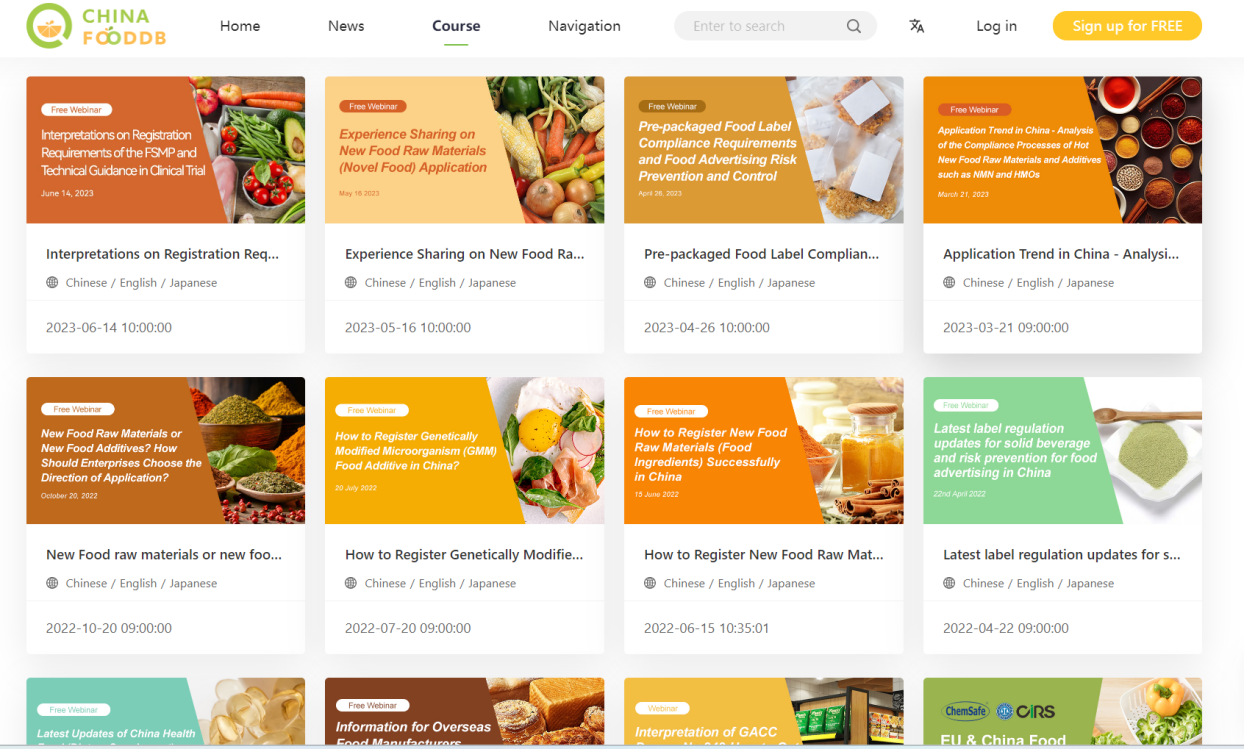Click globe icon under How to Register Genetically course
The width and height of the screenshot is (1244, 749).
351,583
